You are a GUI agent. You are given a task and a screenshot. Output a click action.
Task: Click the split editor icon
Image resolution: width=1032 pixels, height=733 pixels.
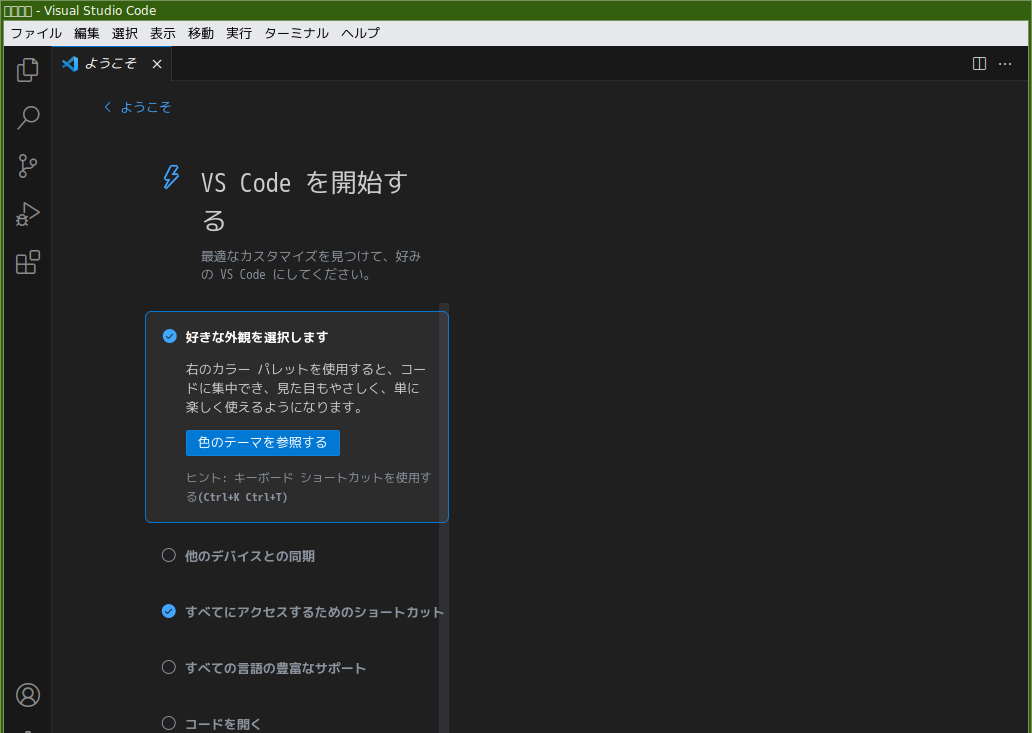point(979,63)
